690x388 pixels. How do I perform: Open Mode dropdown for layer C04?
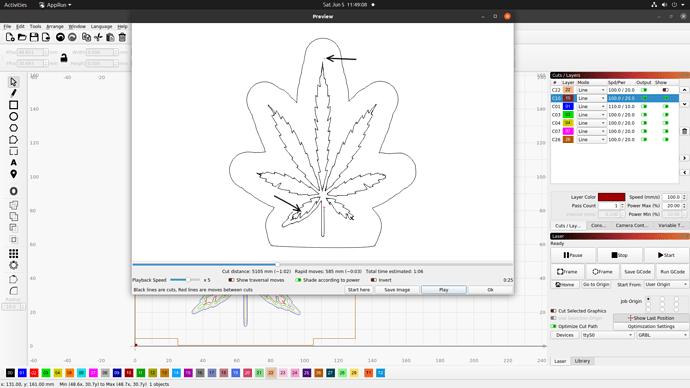[x=591, y=123]
